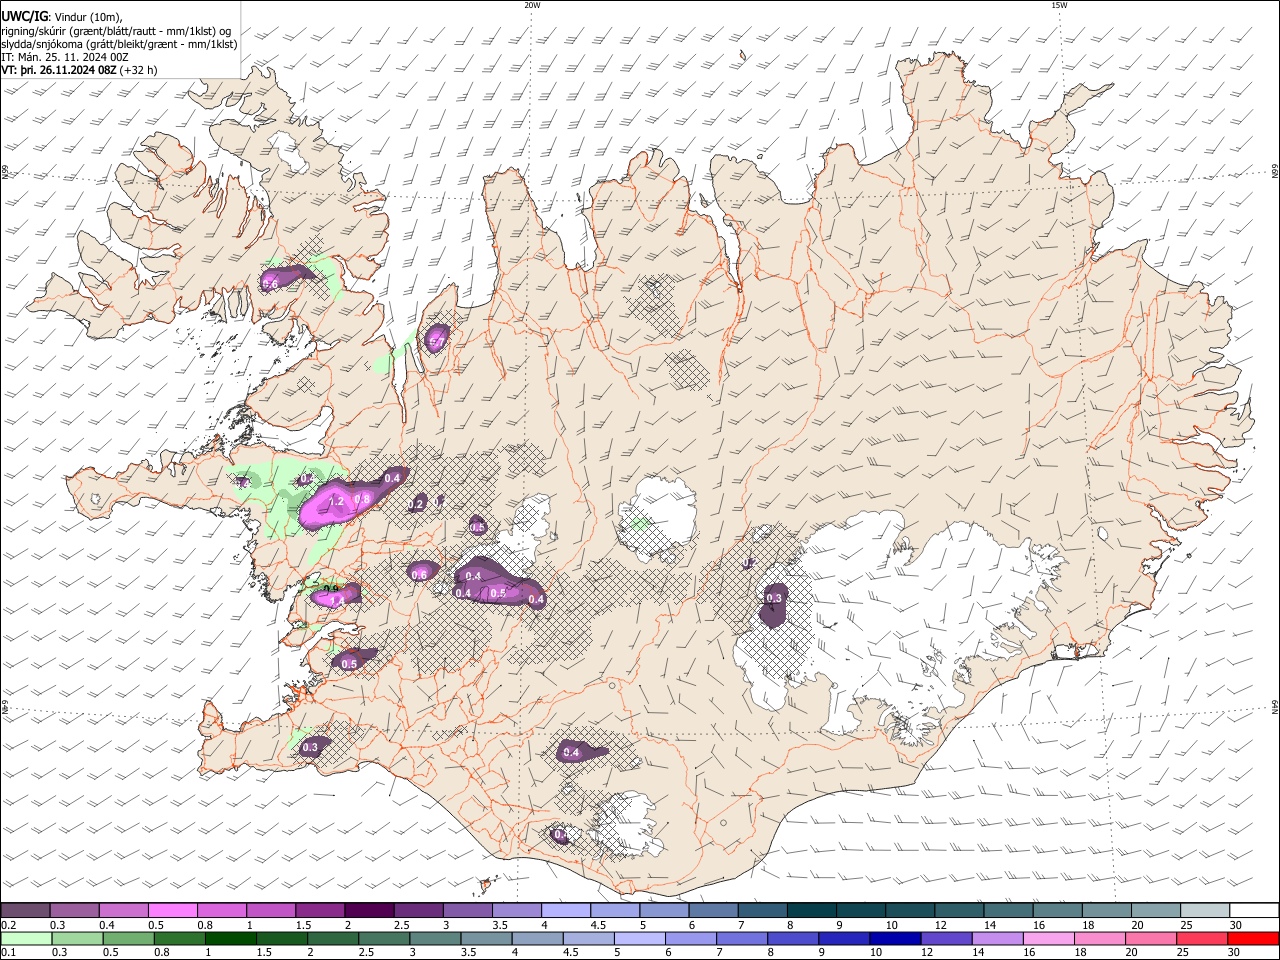Click the 'UWC/IG: Vindur (10m)' title text
The height and width of the screenshot is (960, 1280).
61,17
